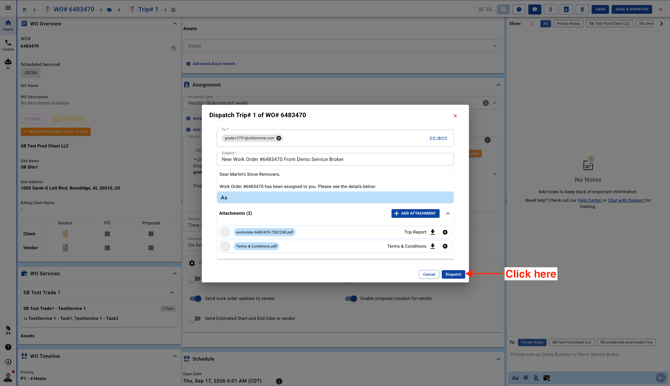Click the attach file icon in the notes composer
670x386 pixels.
[536, 378]
